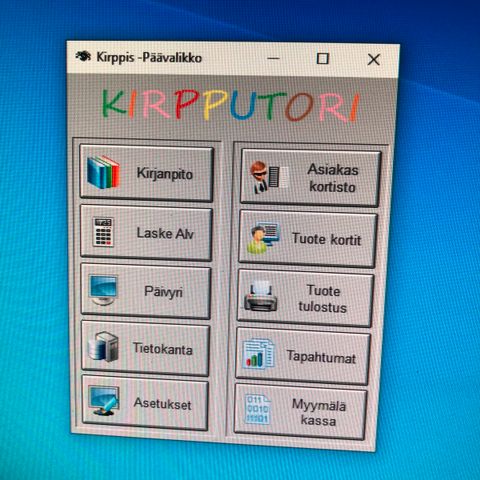This screenshot has height=480, width=480.
Task: Click the Kirppis window title bar icon
Action: click(x=83, y=56)
